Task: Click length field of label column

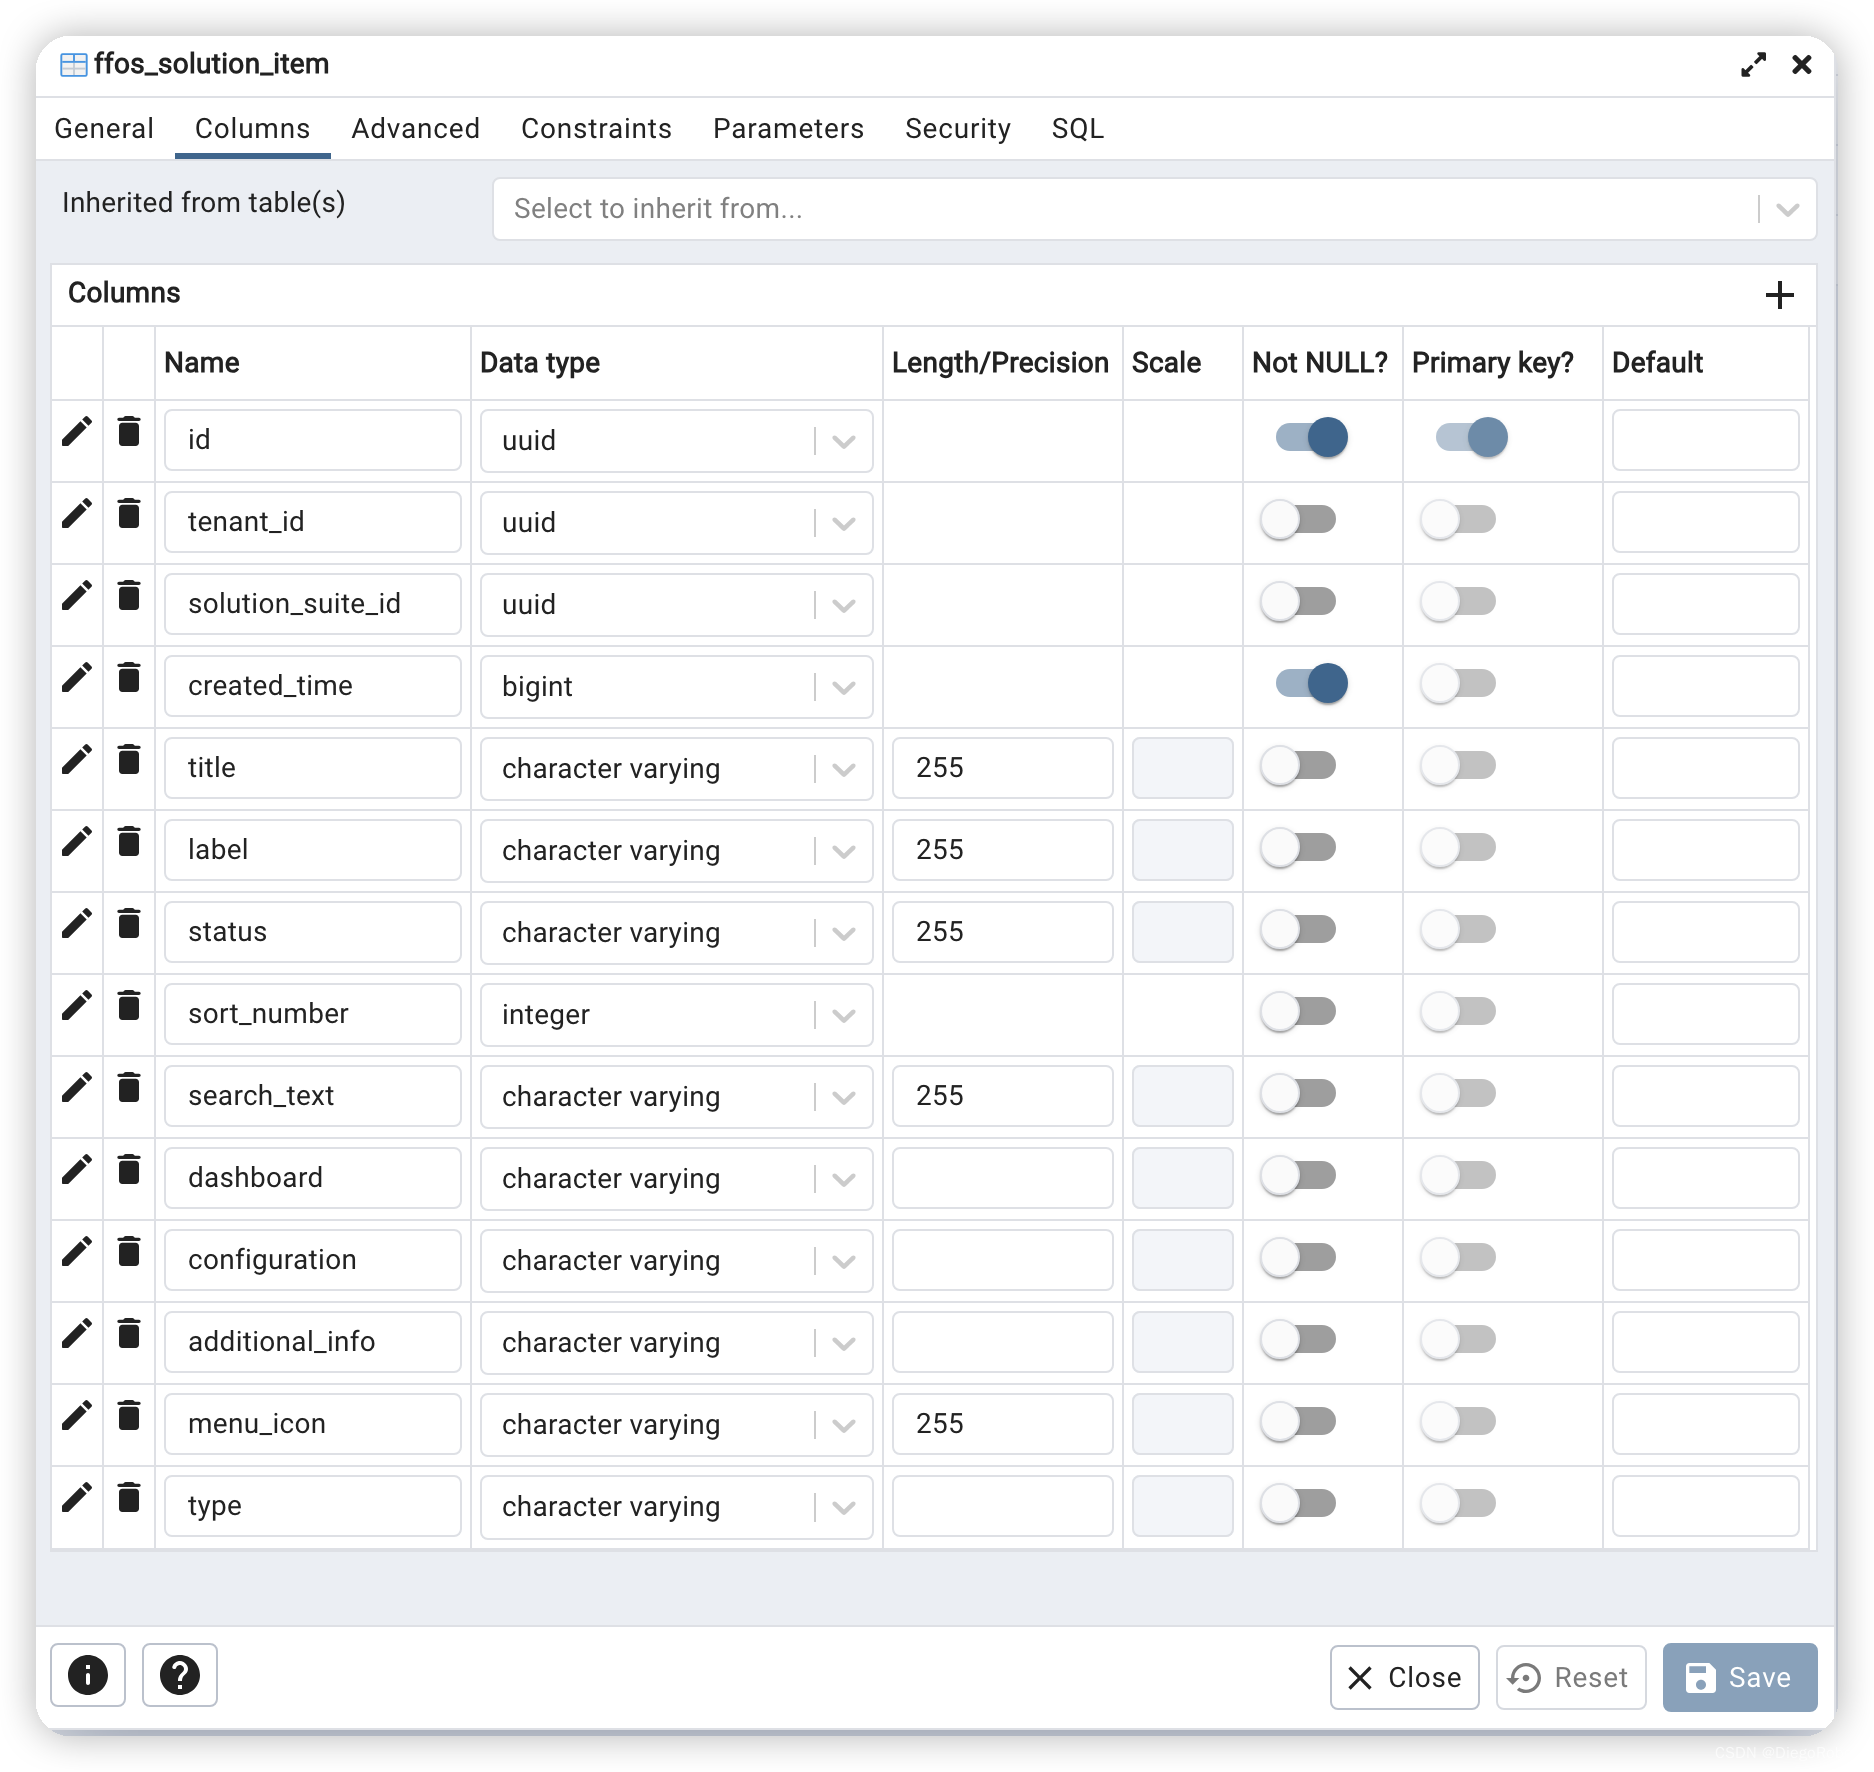Action: [1002, 850]
